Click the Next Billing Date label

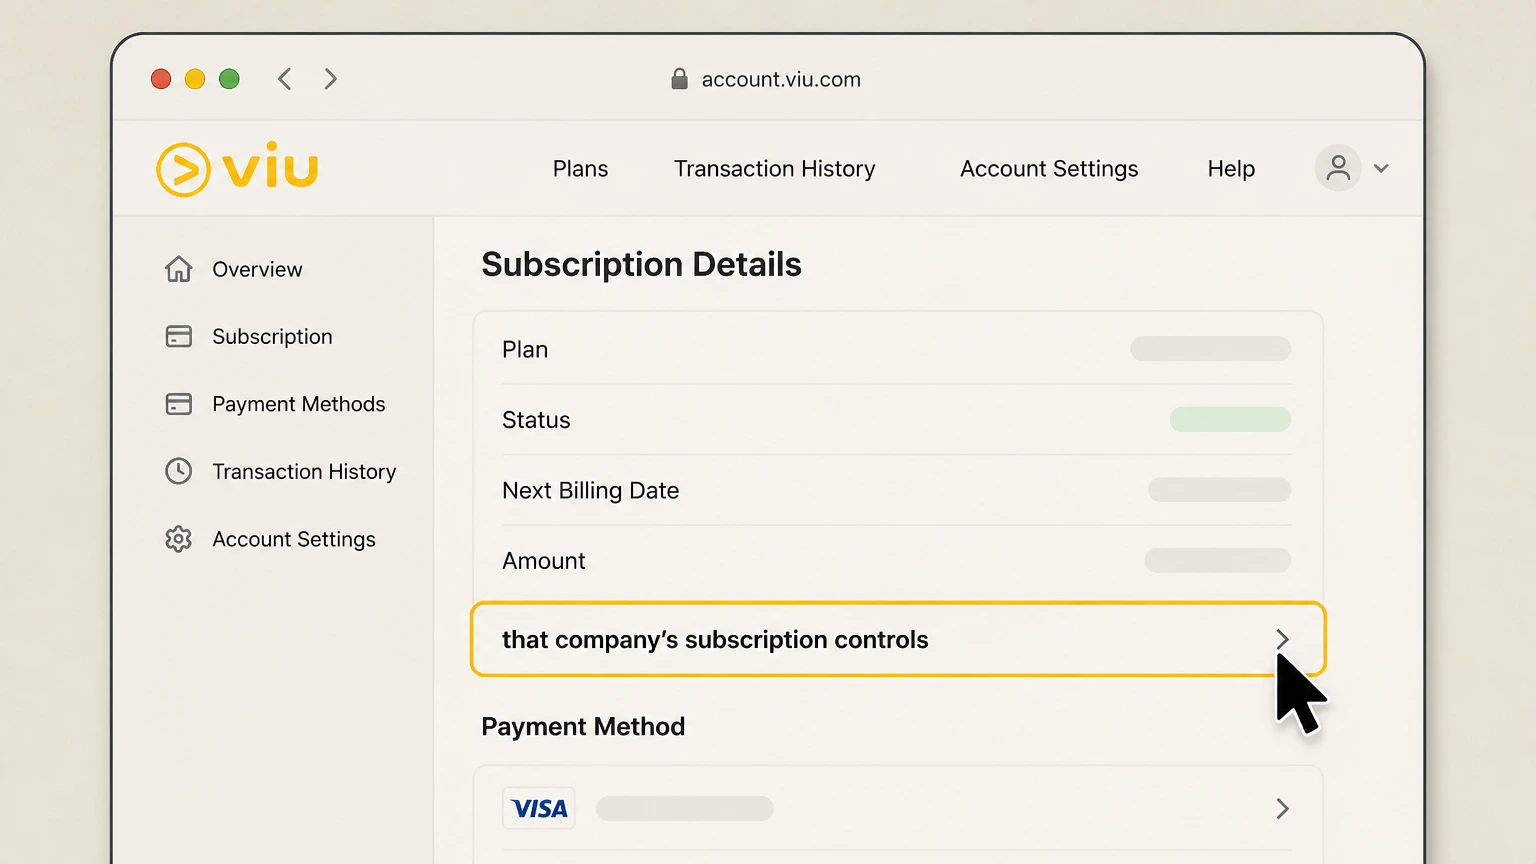[x=590, y=490]
